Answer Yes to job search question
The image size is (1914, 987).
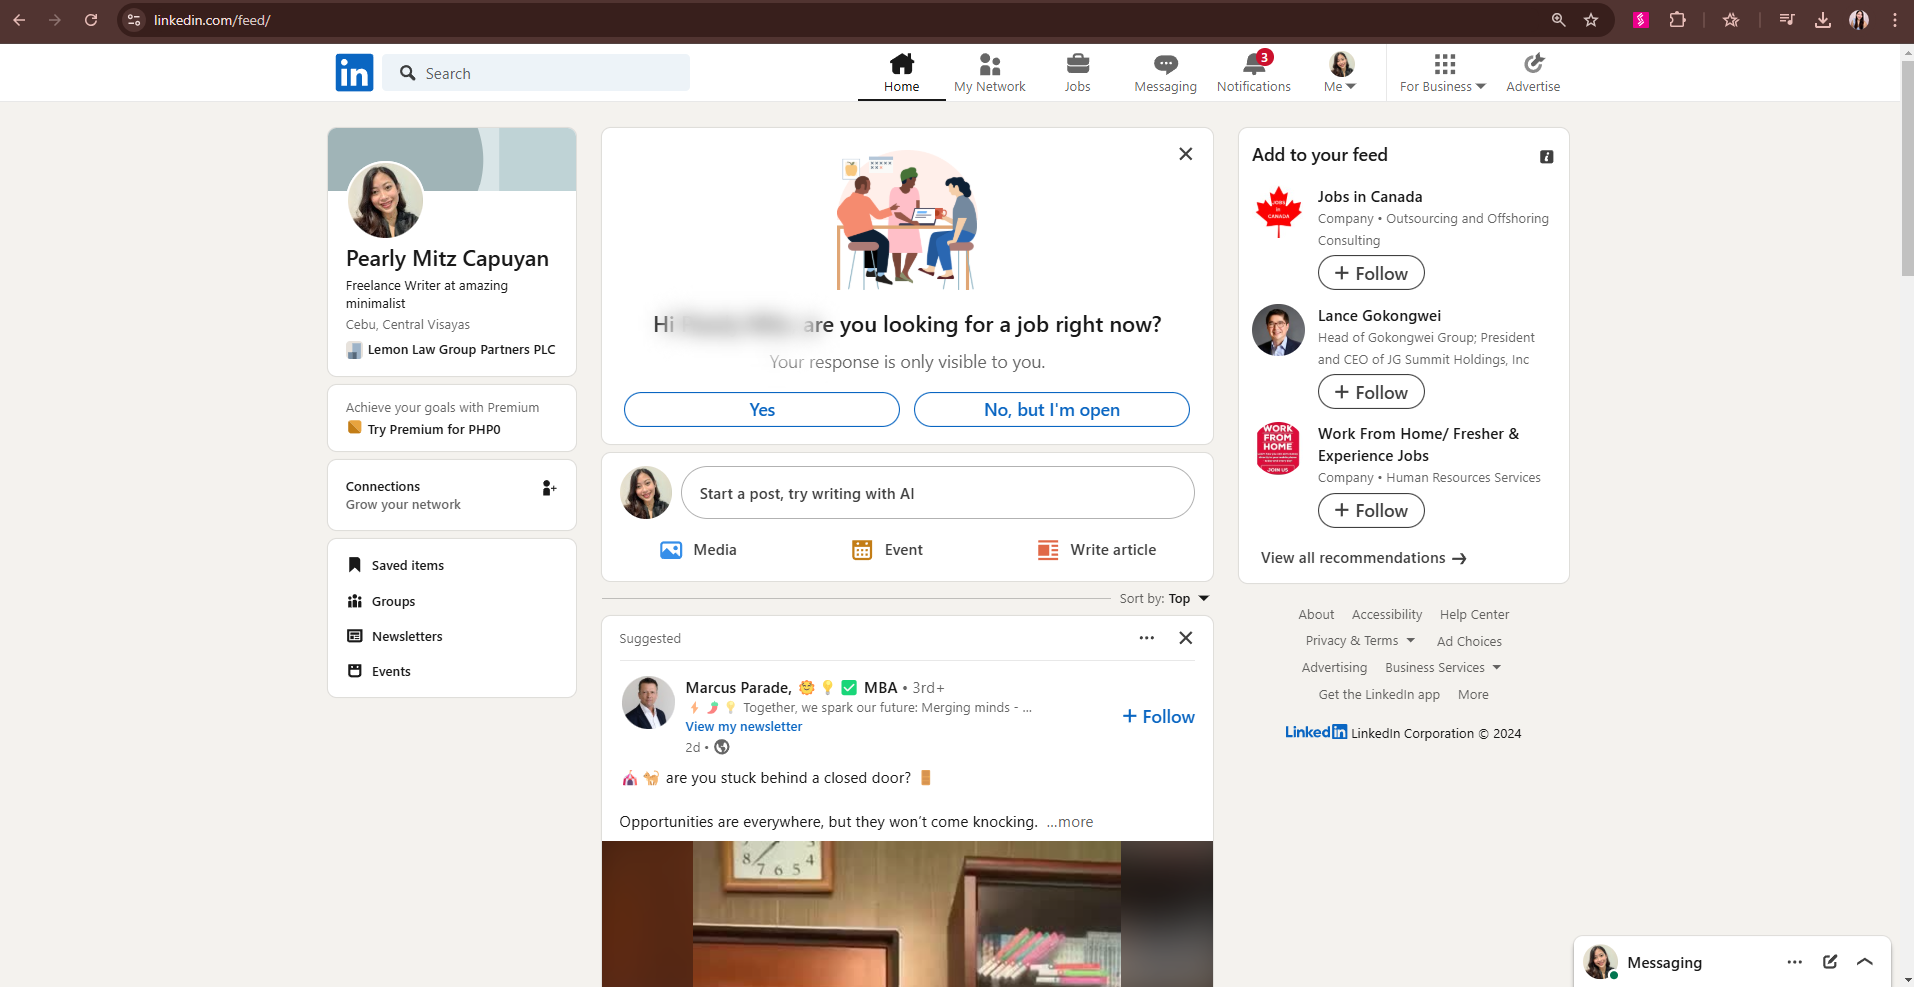coord(762,410)
